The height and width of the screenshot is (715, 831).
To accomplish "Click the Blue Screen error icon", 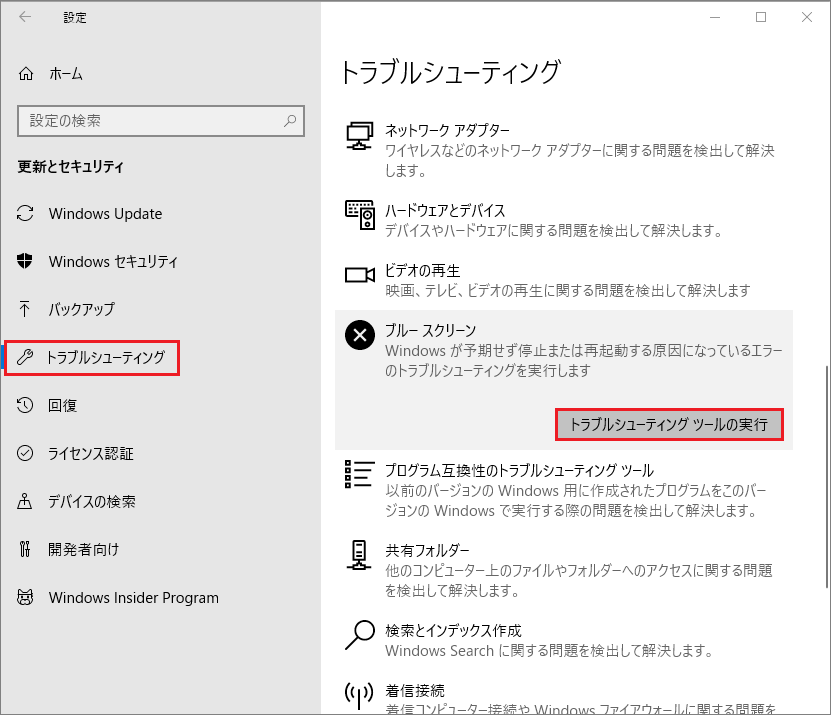I will 359,335.
